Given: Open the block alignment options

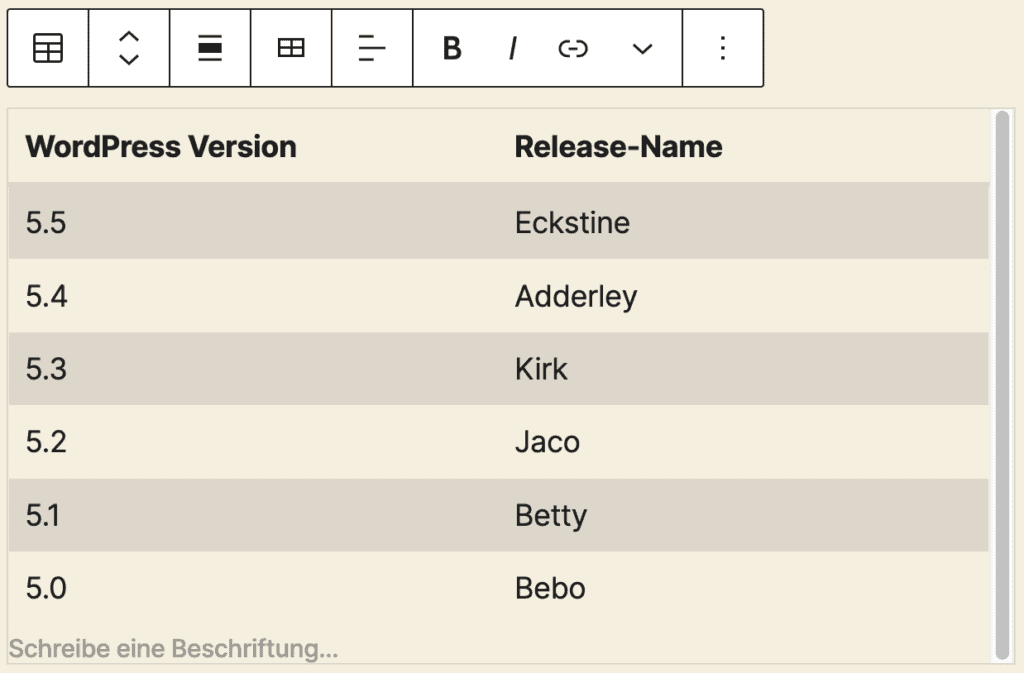Looking at the screenshot, I should coord(210,48).
